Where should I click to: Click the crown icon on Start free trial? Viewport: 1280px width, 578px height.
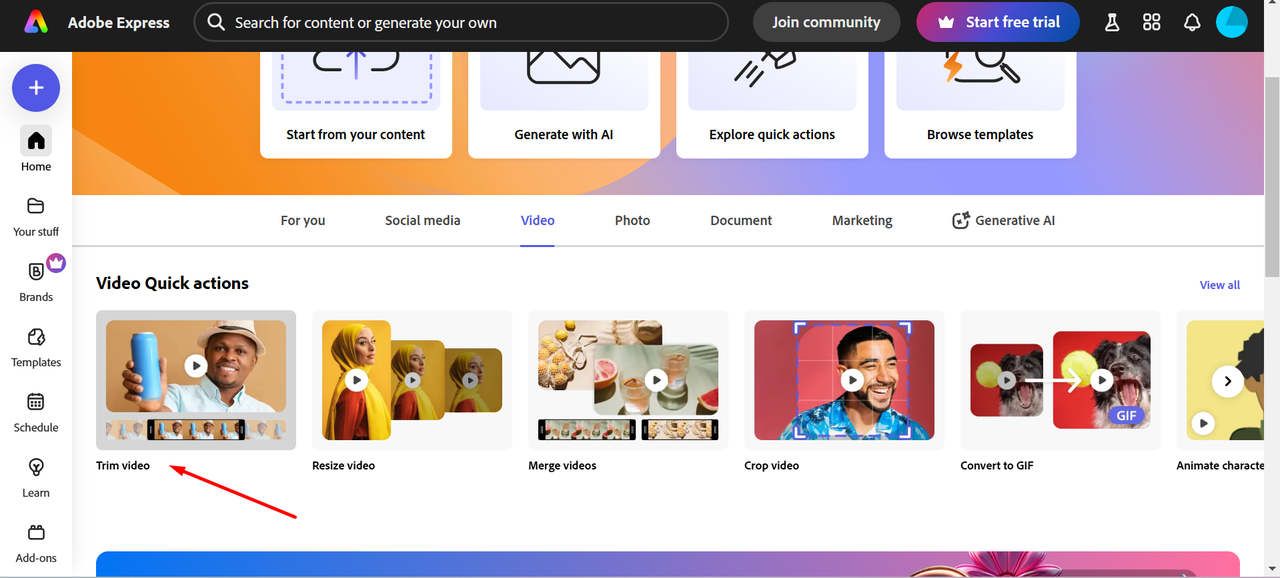coord(945,22)
